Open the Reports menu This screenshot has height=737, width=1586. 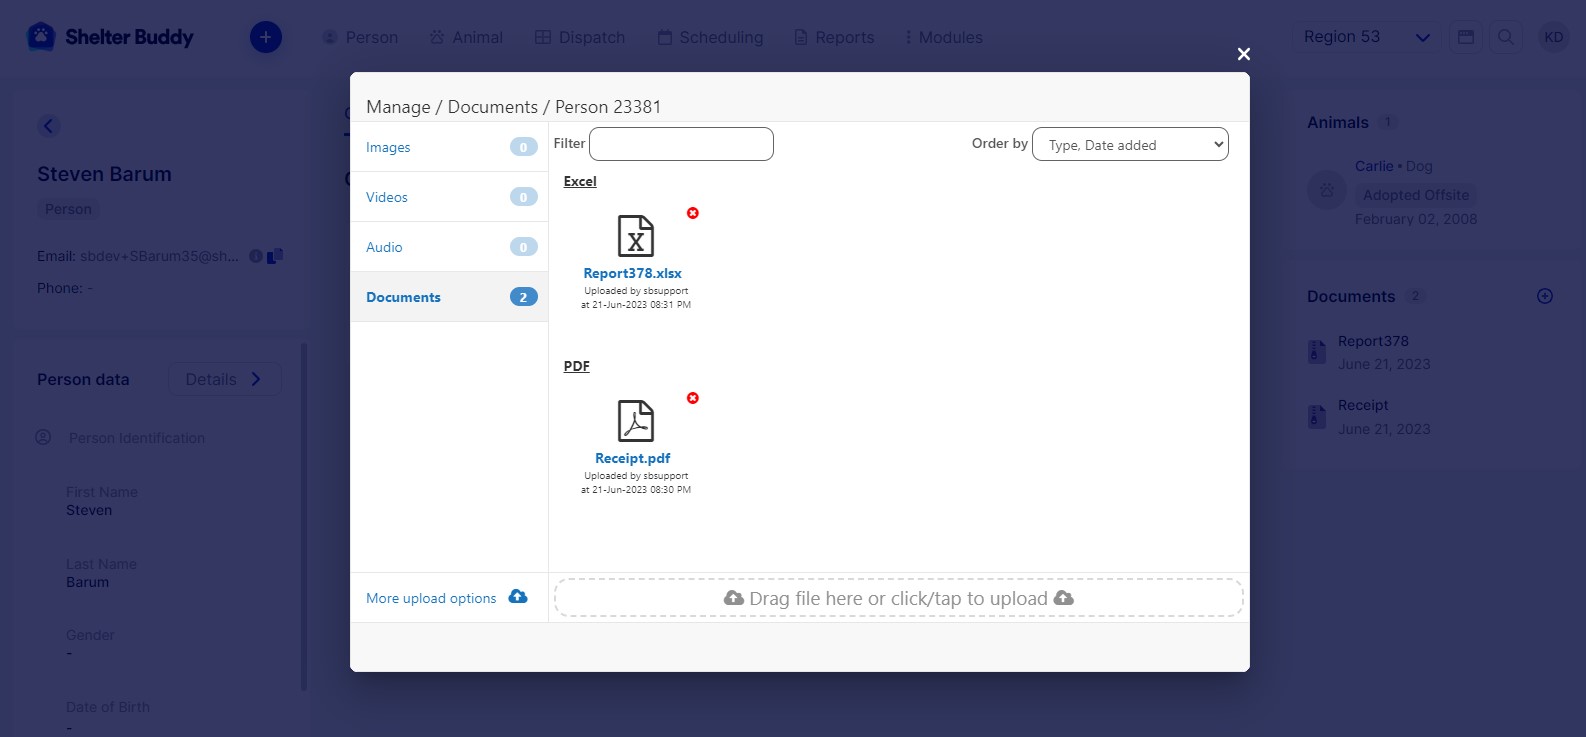(x=834, y=37)
